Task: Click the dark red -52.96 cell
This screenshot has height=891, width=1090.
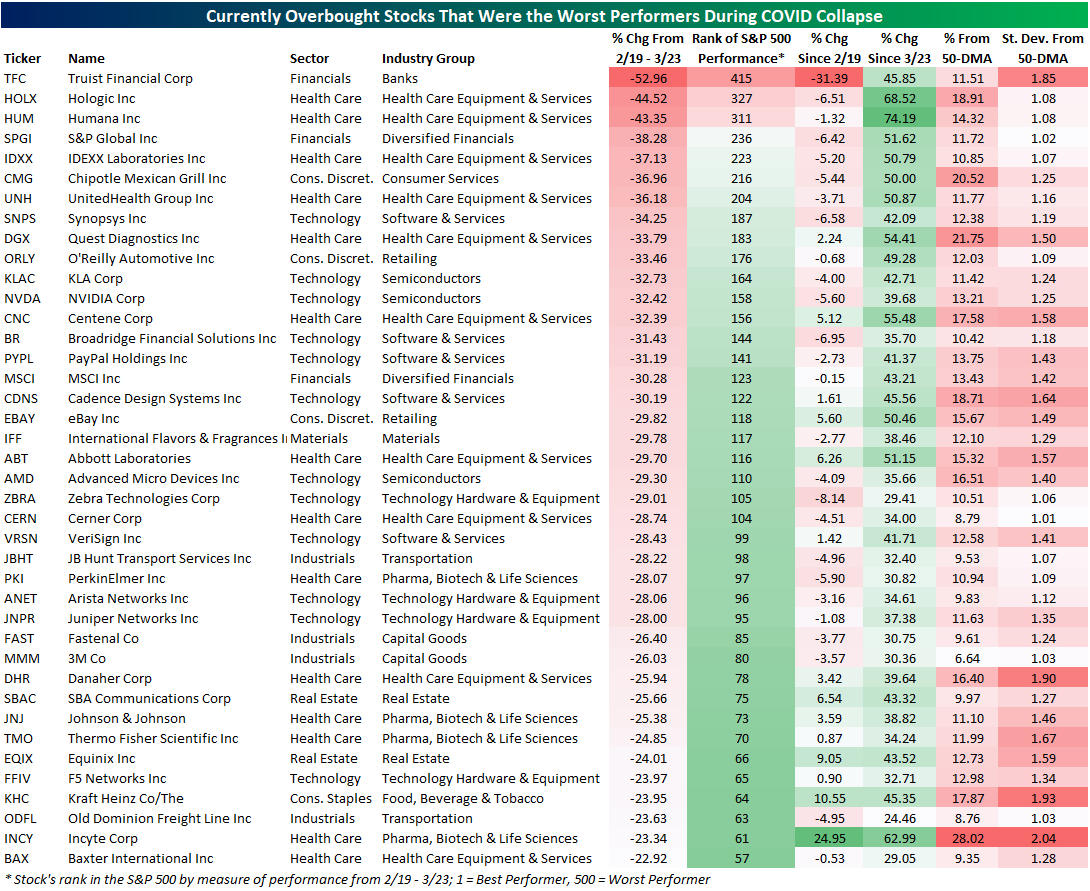Action: pyautogui.click(x=648, y=78)
